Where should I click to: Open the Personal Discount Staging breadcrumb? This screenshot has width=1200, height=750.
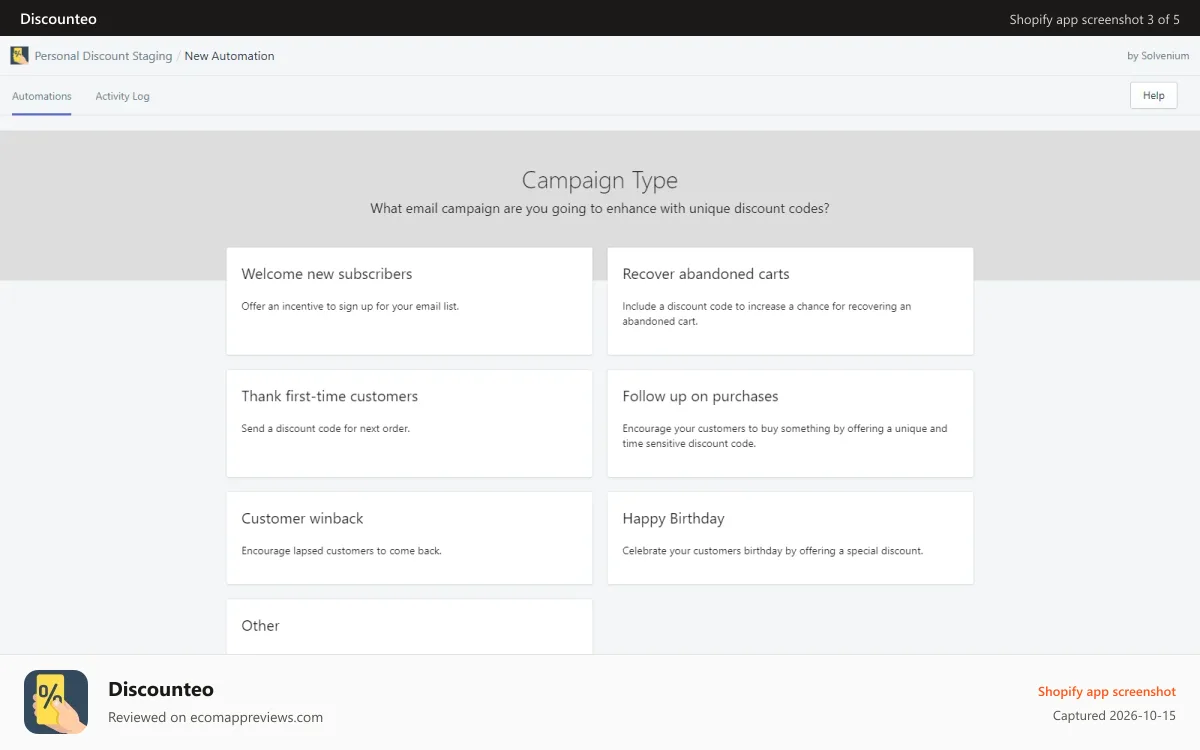103,56
